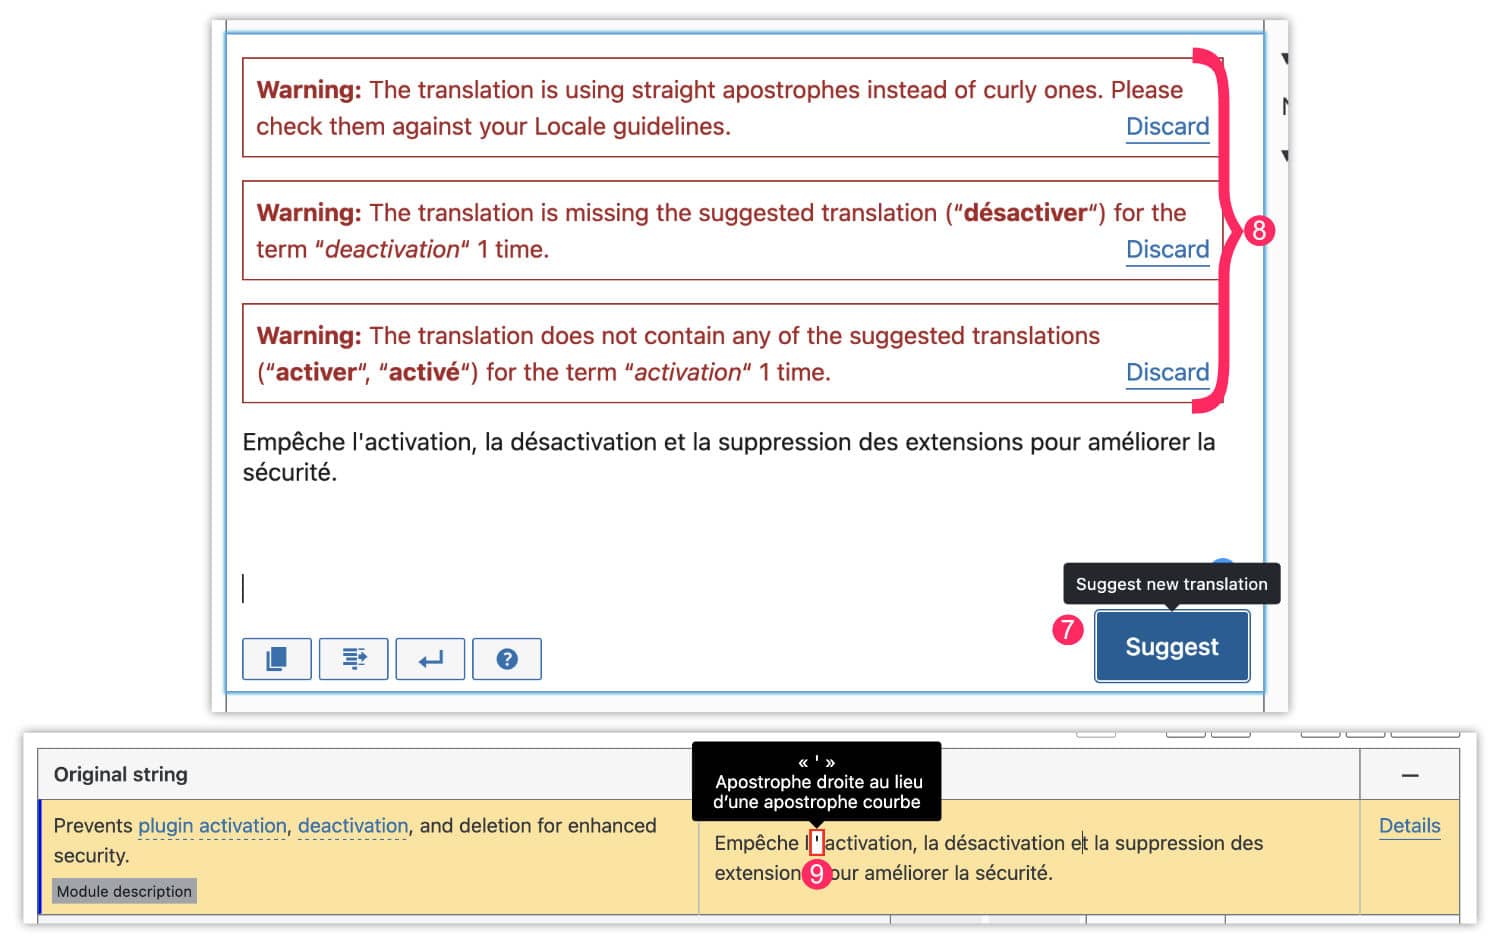Viewport: 1500px width, 945px height.
Task: Click the warning text mentioning term 'deactivation'
Action: pyautogui.click(x=721, y=231)
